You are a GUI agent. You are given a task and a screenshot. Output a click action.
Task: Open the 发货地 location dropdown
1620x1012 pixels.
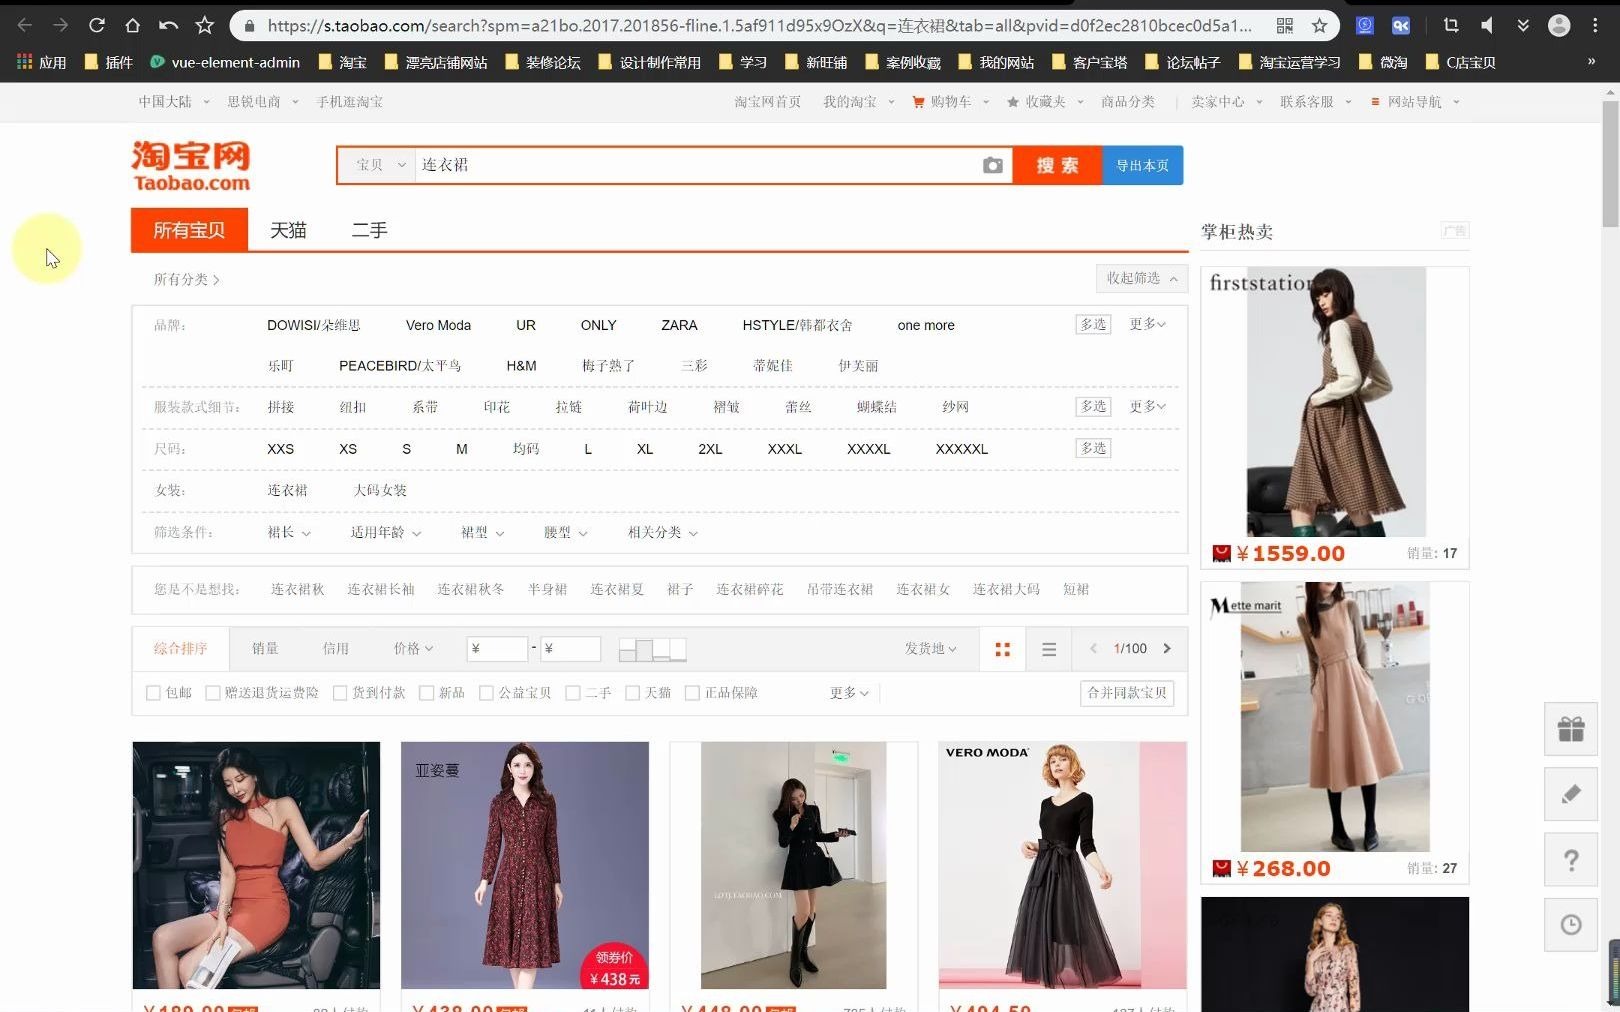931,649
